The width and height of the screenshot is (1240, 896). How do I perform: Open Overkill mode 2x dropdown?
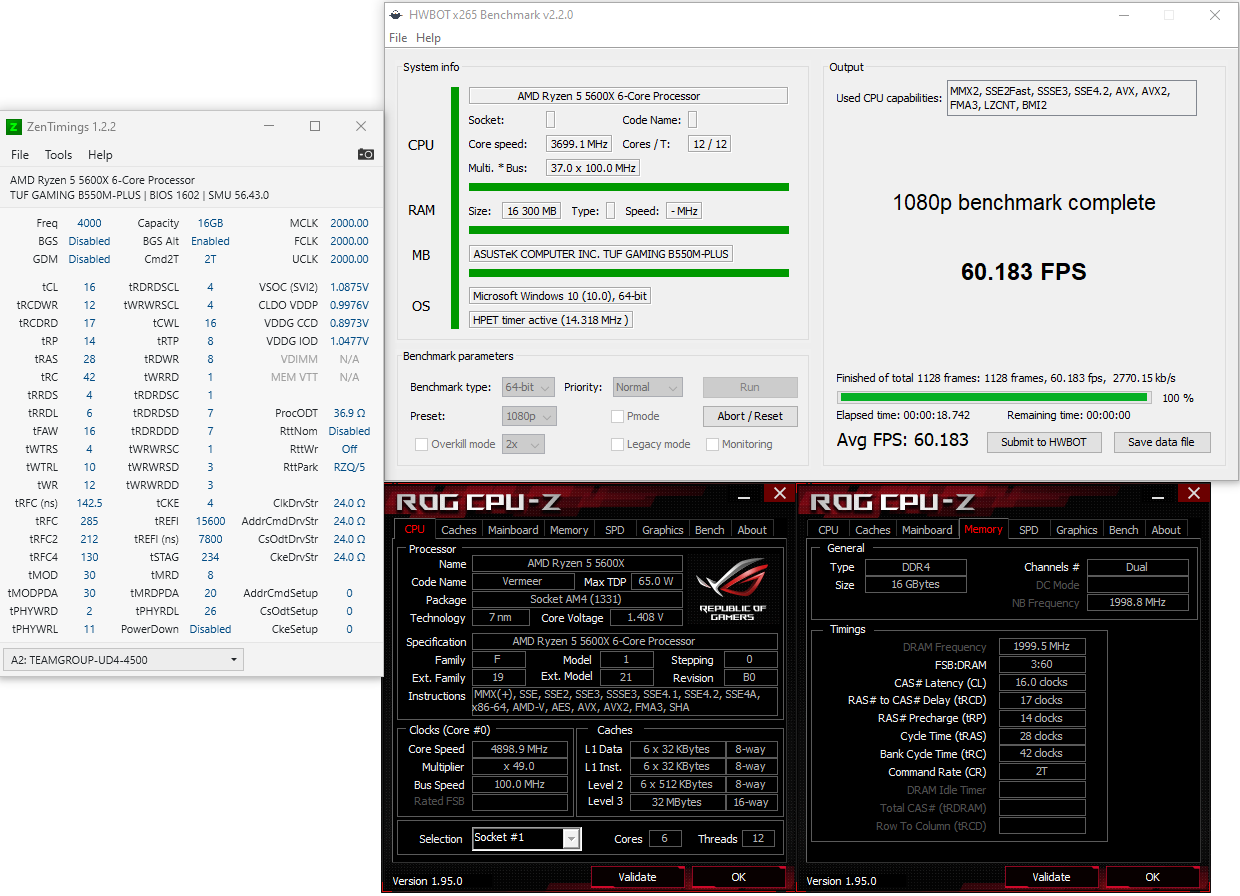coord(523,444)
